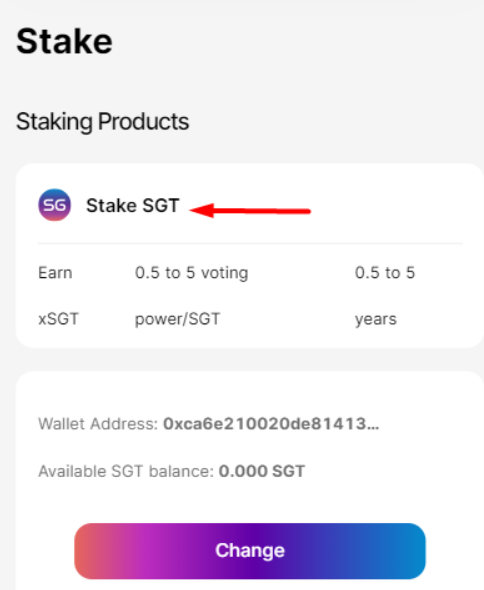
Task: Click the ellipsis ending the wallet address
Action: tap(373, 427)
